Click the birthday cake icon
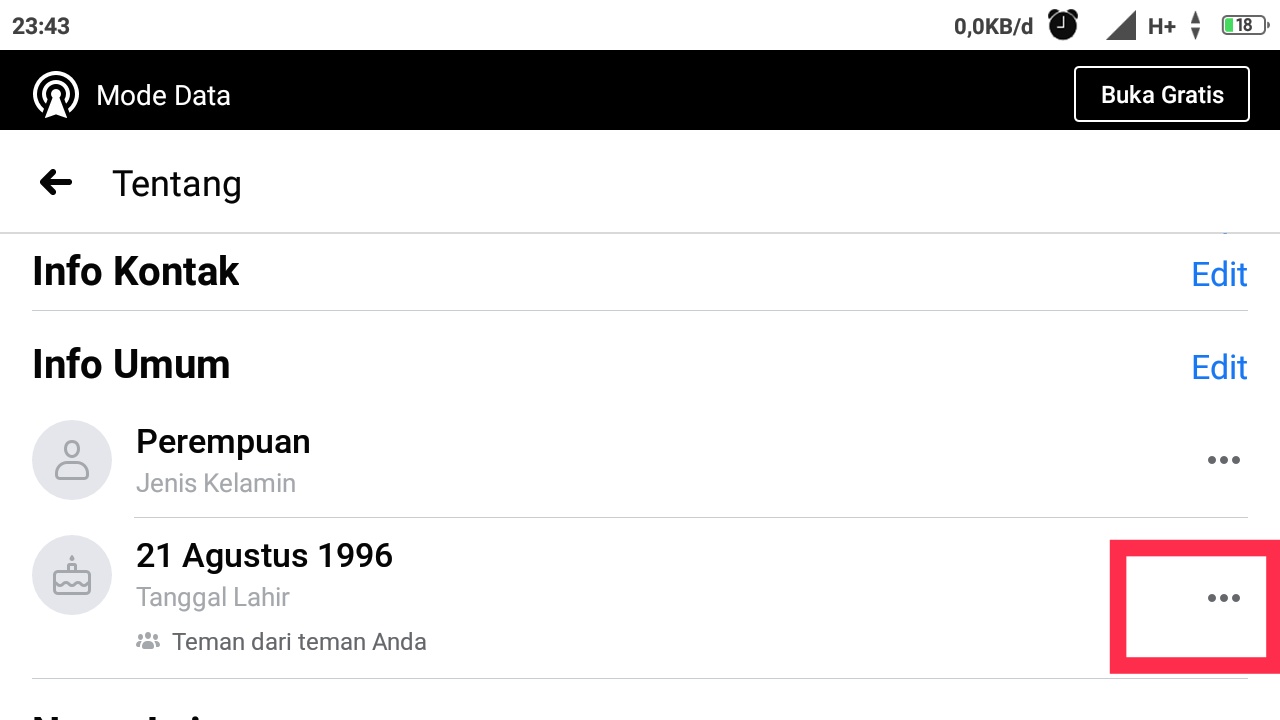Screen dimensions: 1280x720 72,575
